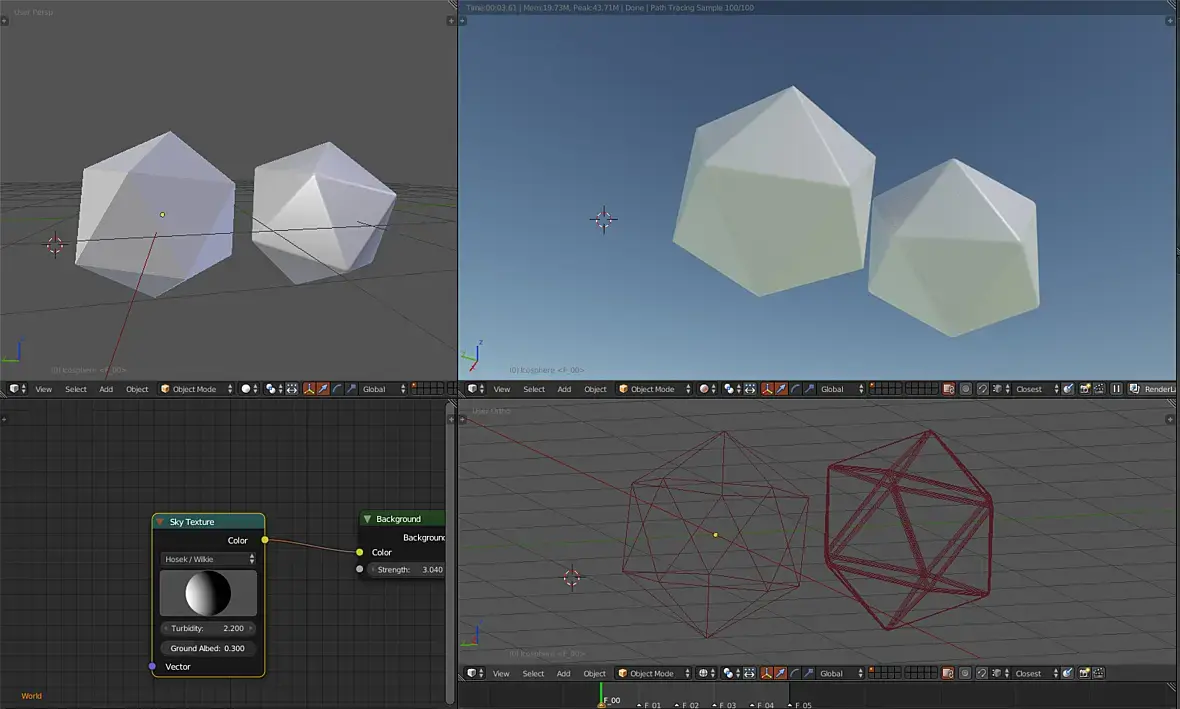The height and width of the screenshot is (709, 1180).
Task: Click the pause render preview icon
Action: tap(1116, 389)
